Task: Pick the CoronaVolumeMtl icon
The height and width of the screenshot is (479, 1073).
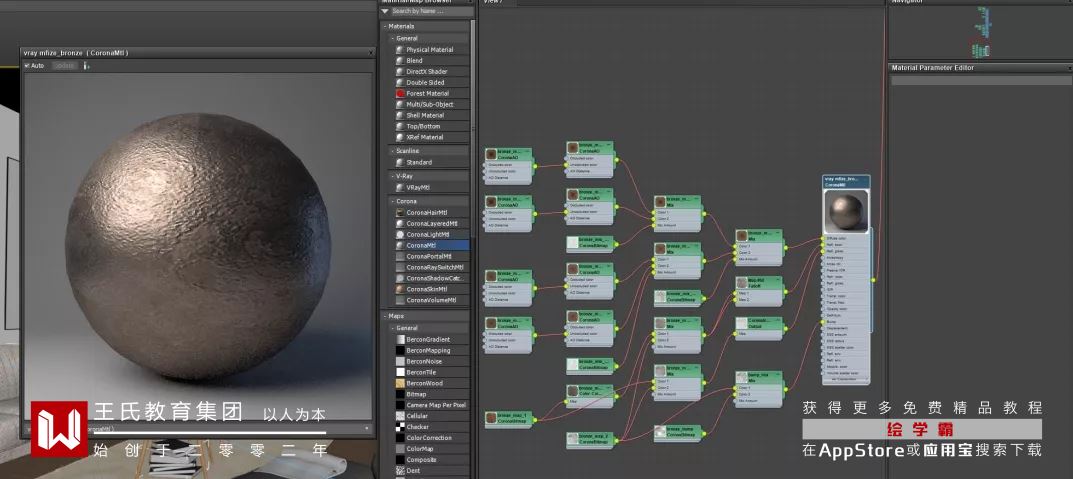Action: (400, 300)
